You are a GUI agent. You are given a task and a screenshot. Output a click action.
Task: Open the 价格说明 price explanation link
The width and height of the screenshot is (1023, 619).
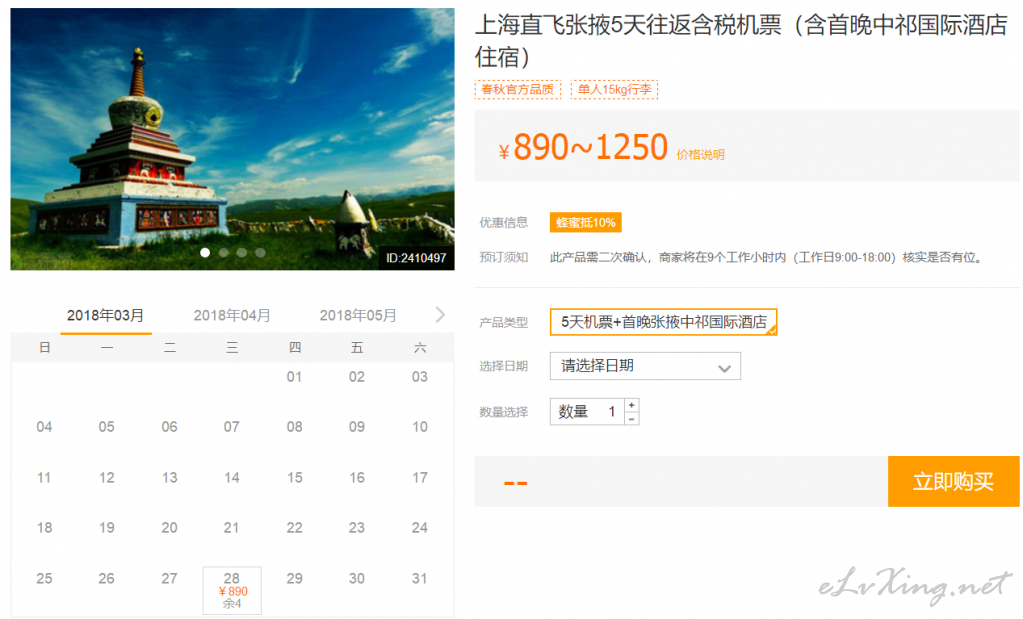click(700, 155)
